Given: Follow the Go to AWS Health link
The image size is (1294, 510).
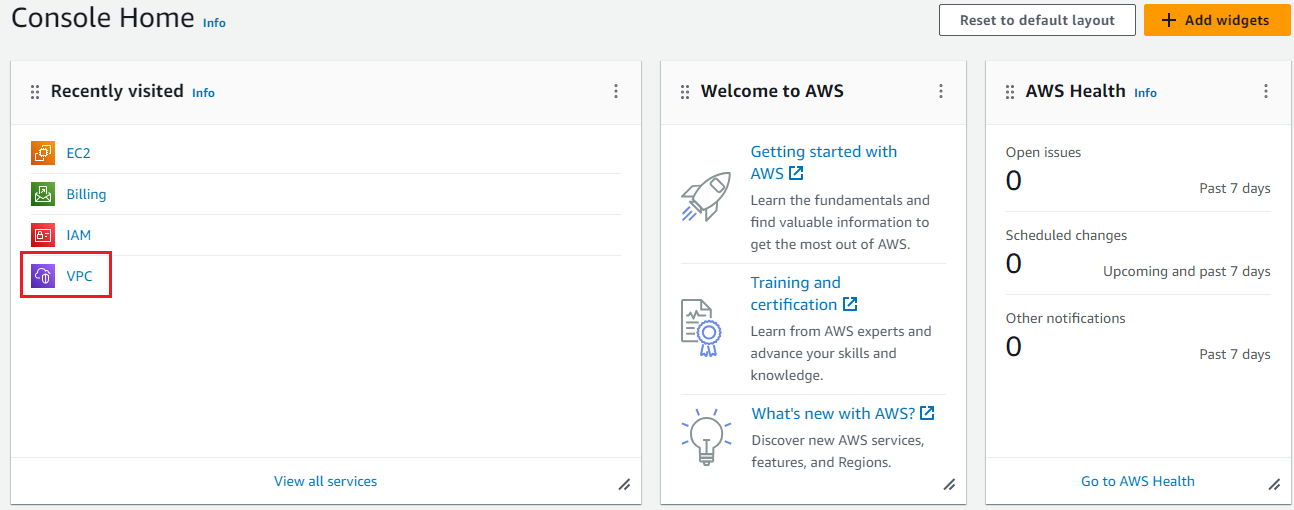Looking at the screenshot, I should coord(1137,481).
